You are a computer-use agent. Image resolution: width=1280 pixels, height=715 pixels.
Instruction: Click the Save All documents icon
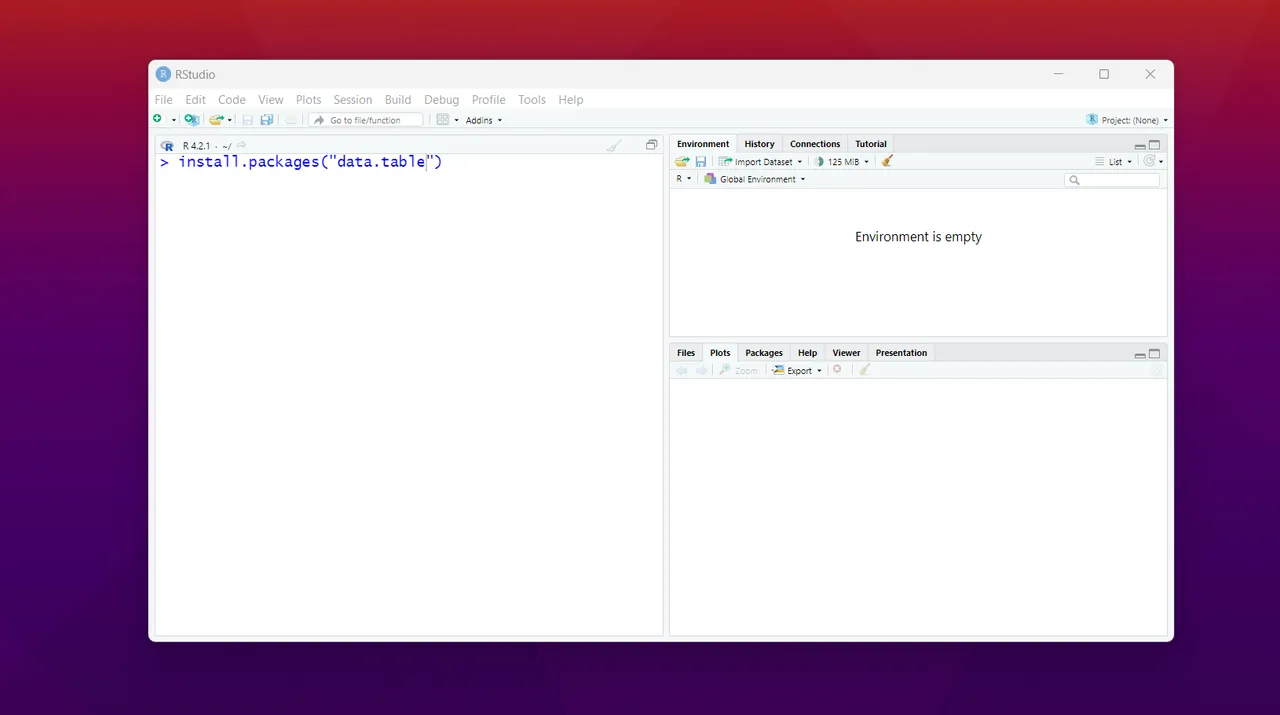tap(267, 120)
